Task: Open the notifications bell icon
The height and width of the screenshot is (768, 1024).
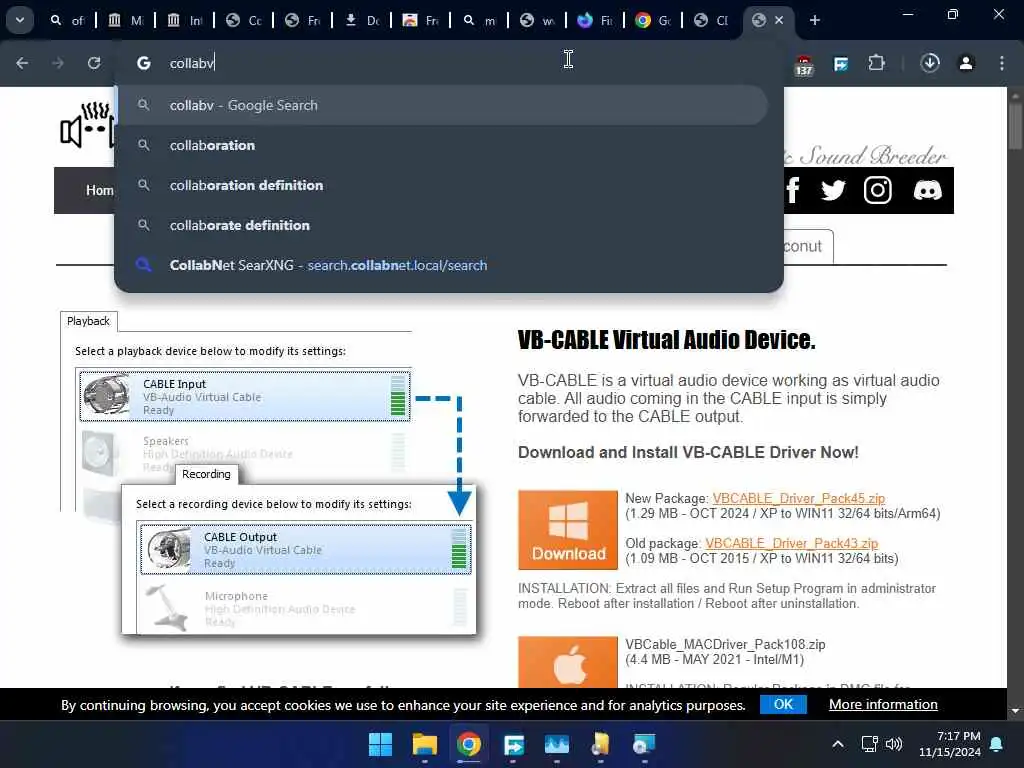Action: (997, 744)
